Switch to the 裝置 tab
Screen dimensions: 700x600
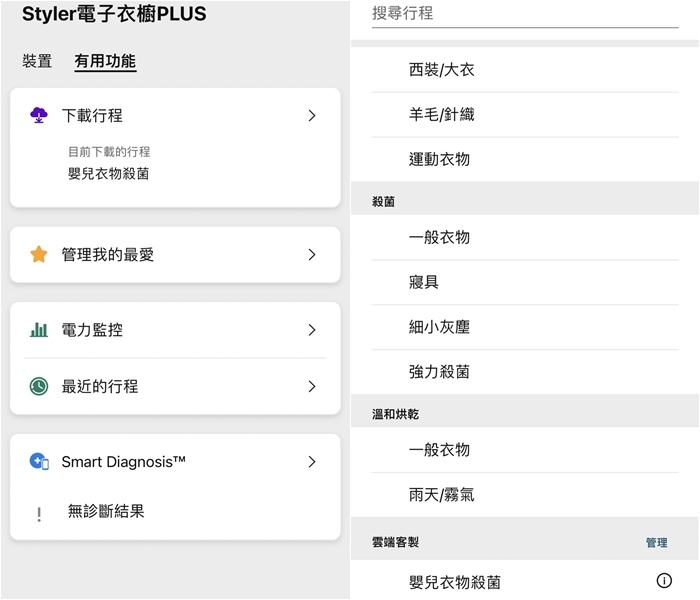37,61
